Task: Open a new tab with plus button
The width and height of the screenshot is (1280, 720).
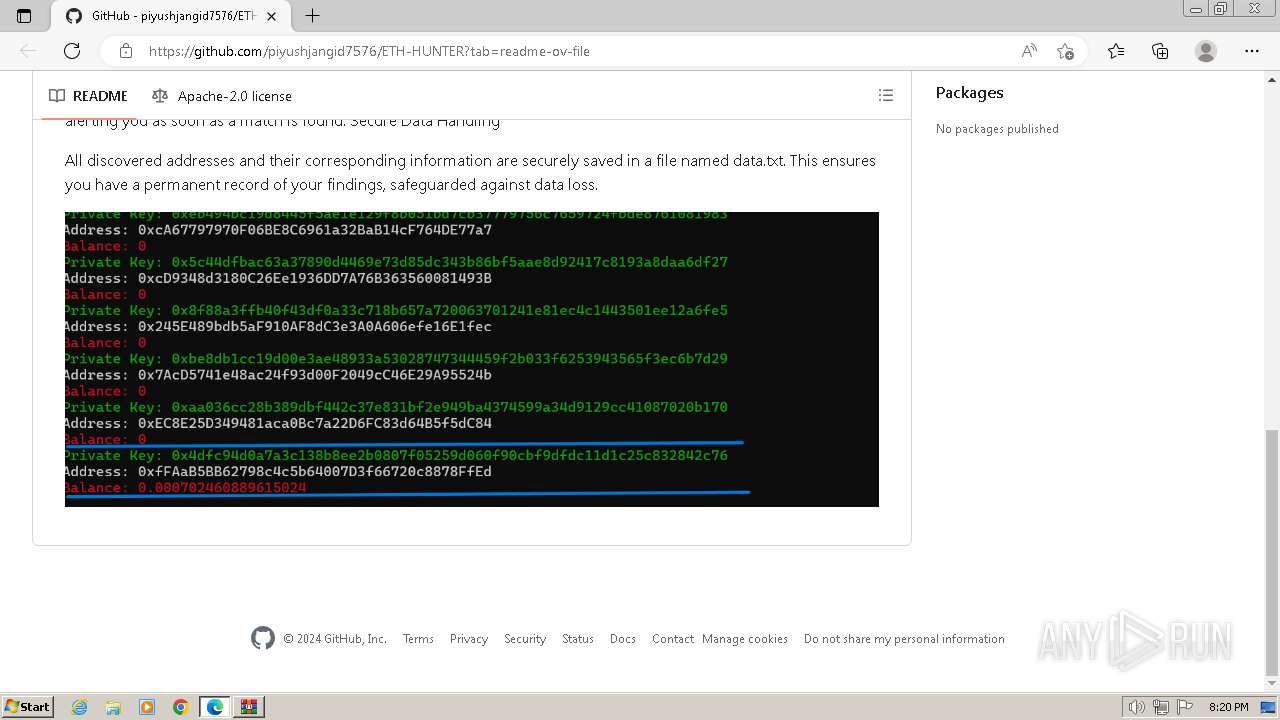Action: [312, 16]
